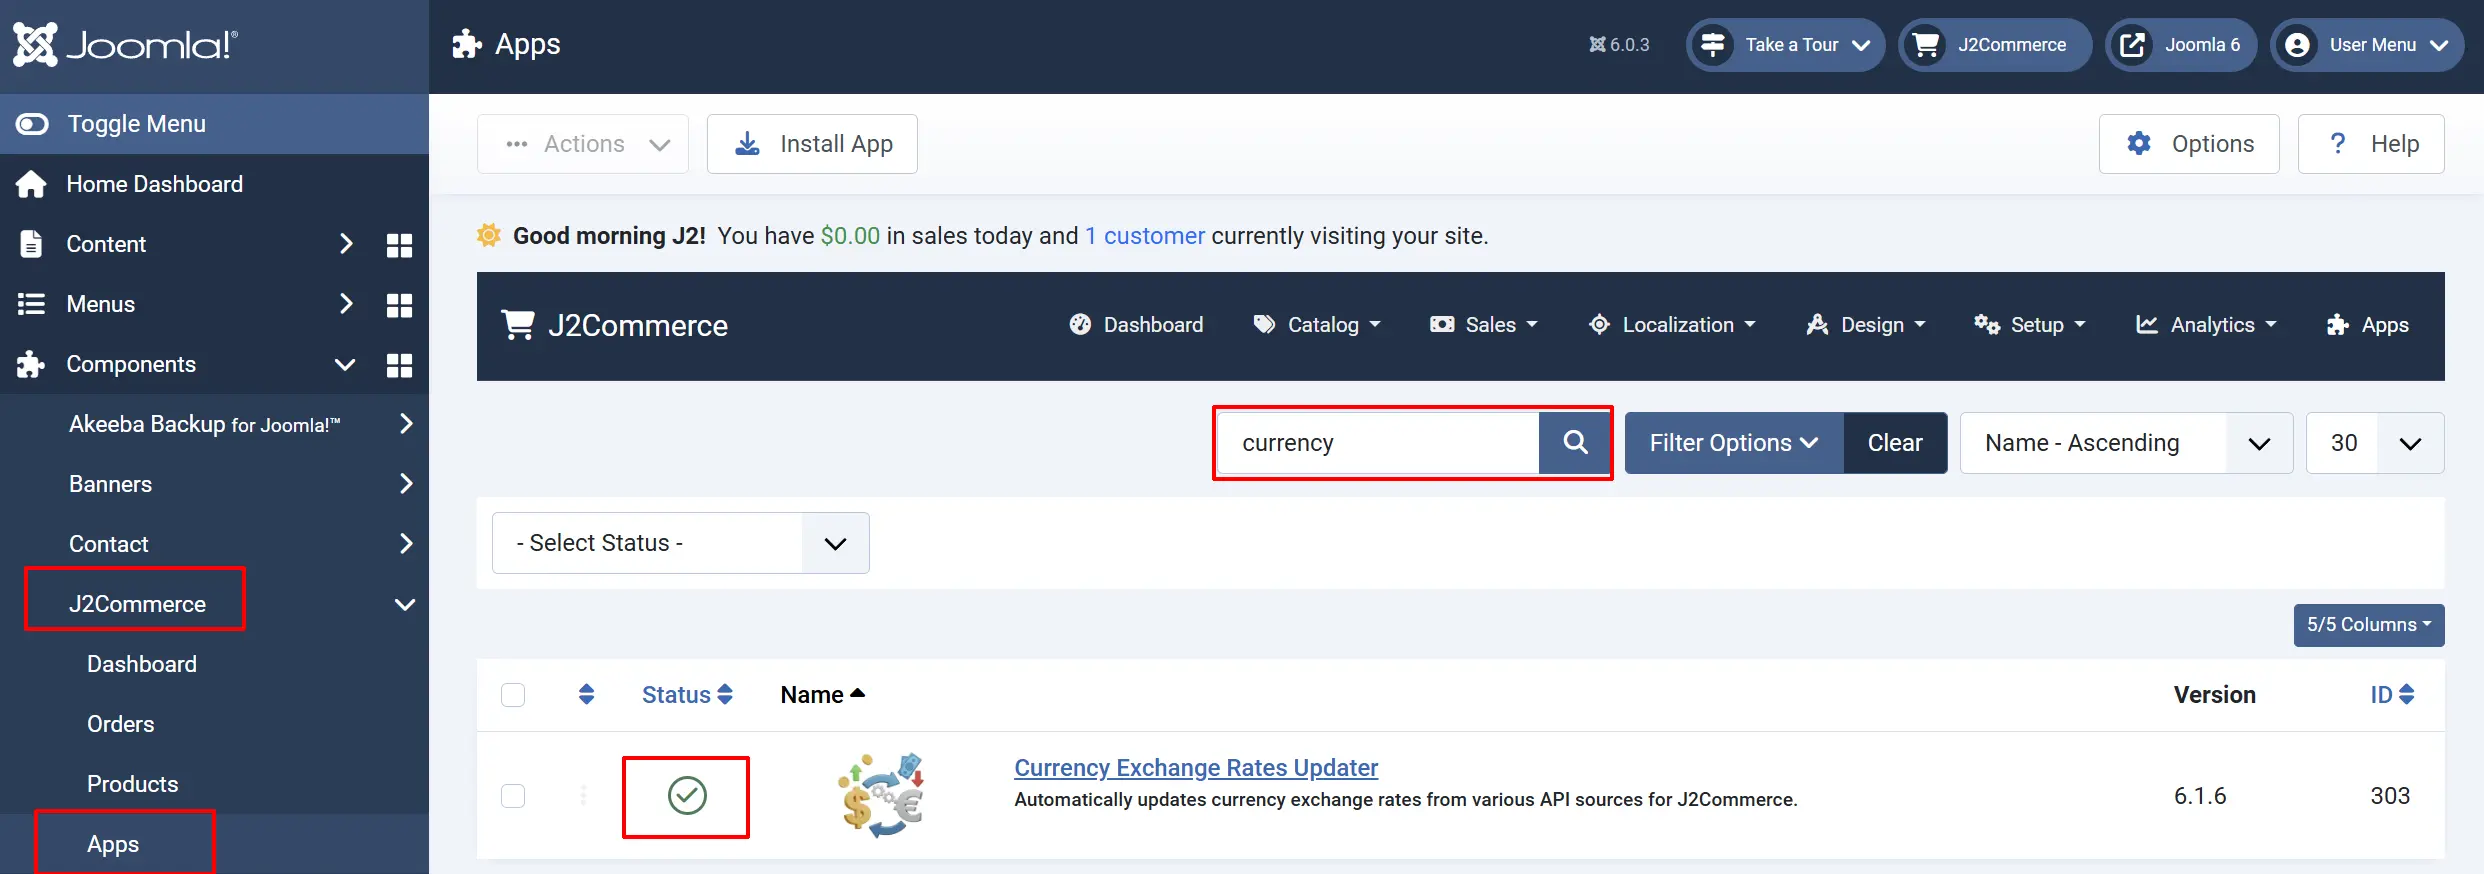Open Components dashboard grid icon
Viewport: 2484px width, 874px height.
399,365
